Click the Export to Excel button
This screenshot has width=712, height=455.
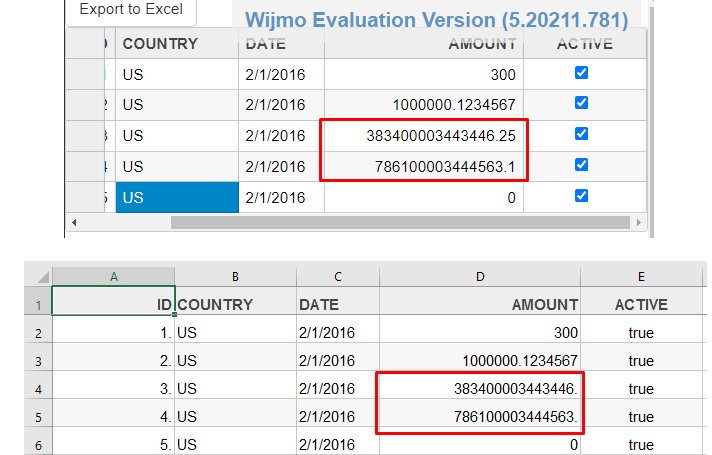[x=131, y=10]
